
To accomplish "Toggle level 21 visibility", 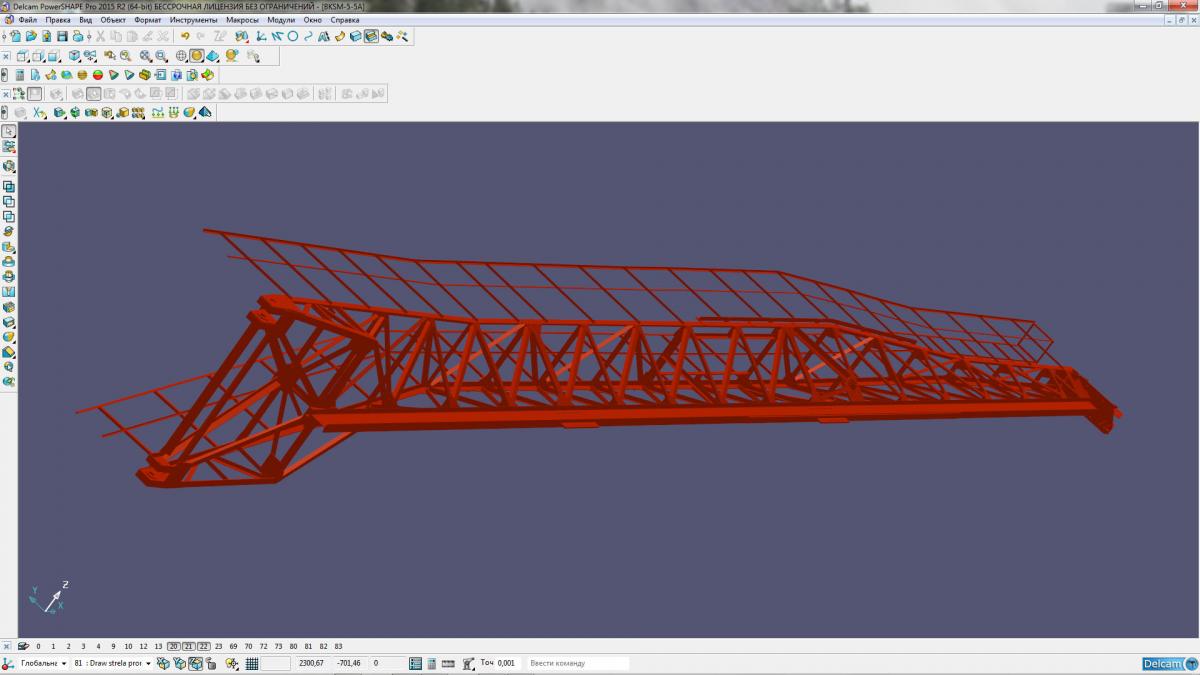I will pos(189,646).
